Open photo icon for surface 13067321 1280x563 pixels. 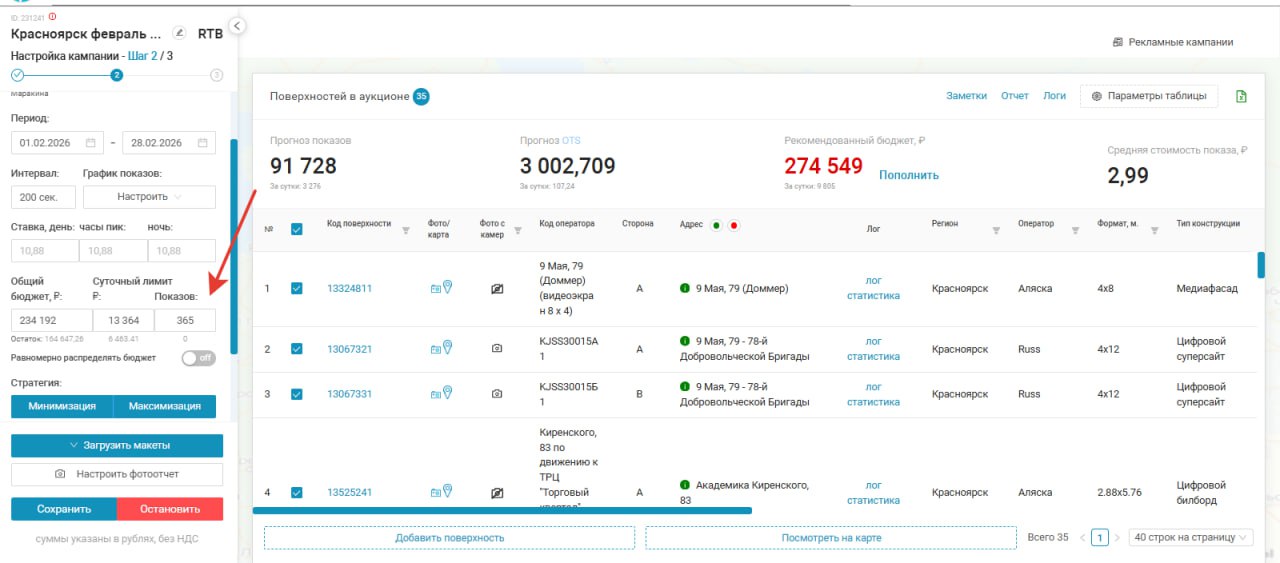click(x=435, y=350)
